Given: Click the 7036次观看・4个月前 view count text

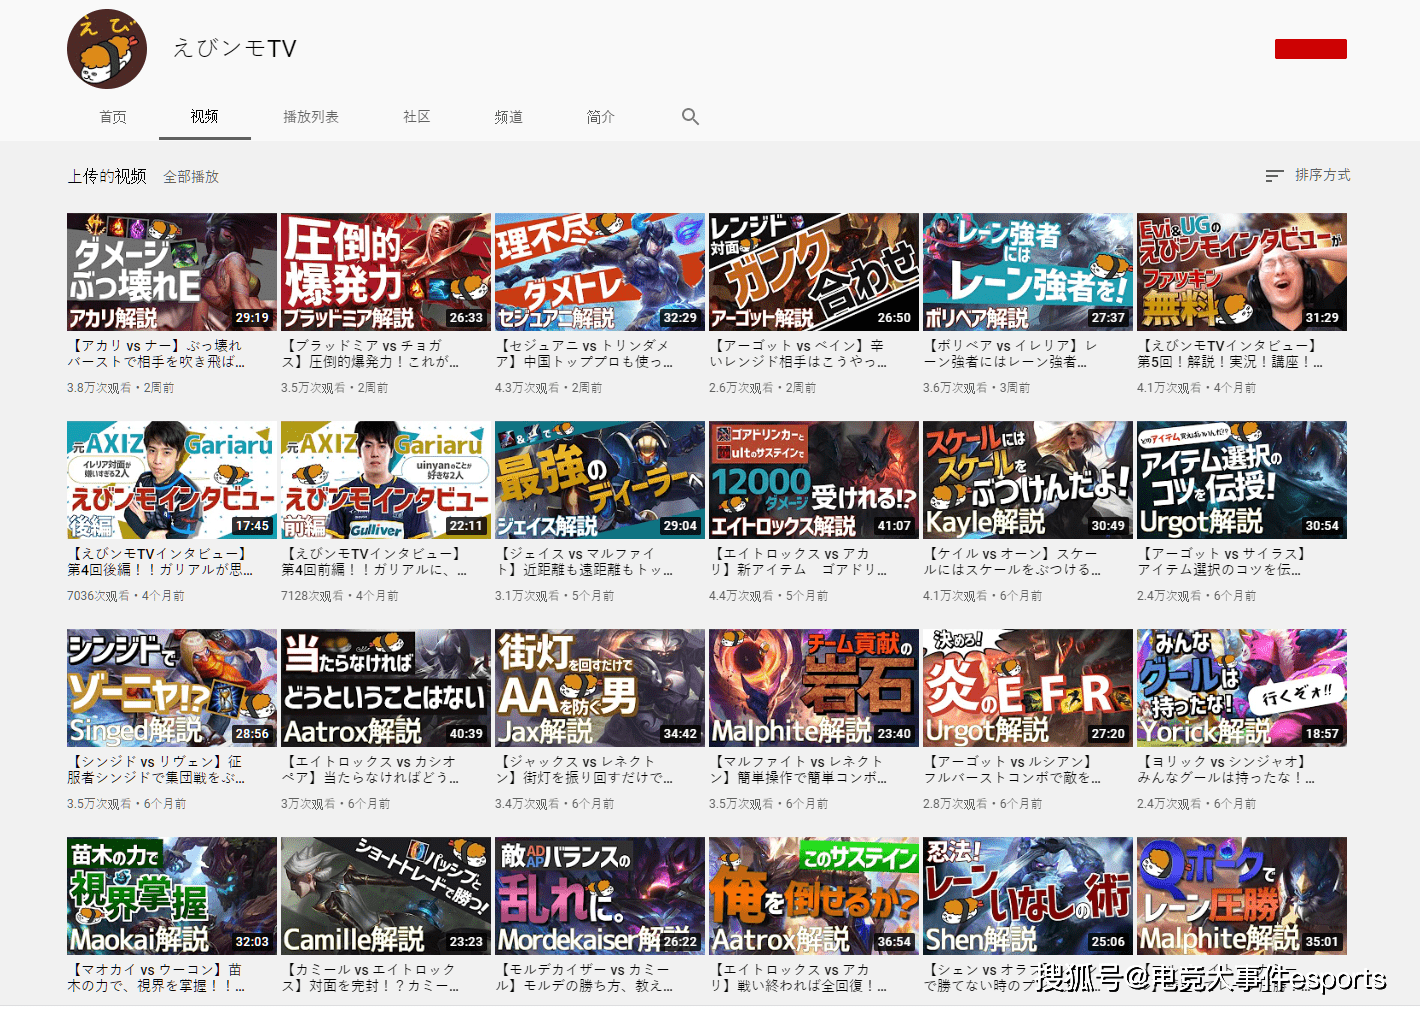Looking at the screenshot, I should [x=126, y=596].
